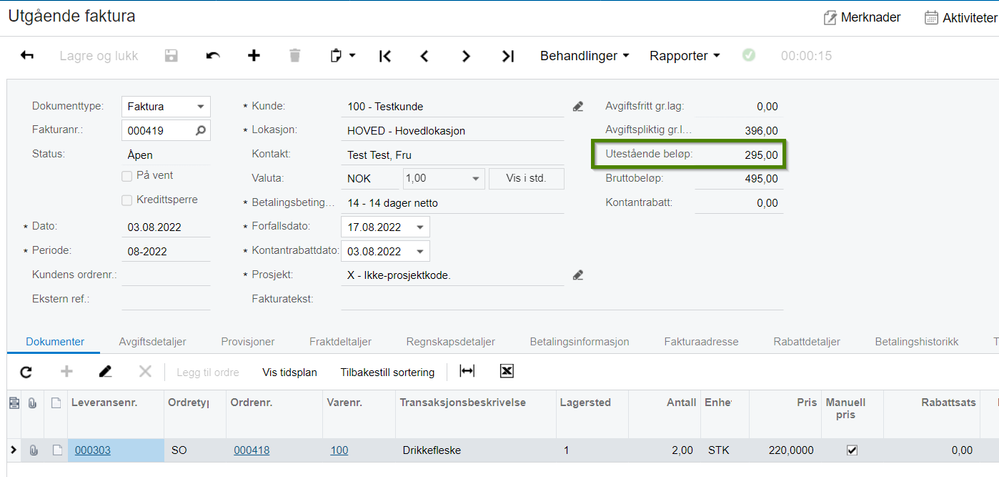Toggle Manuell pris checkbox for Drikkefleske
Image resolution: width=999 pixels, height=477 pixels.
(852, 450)
